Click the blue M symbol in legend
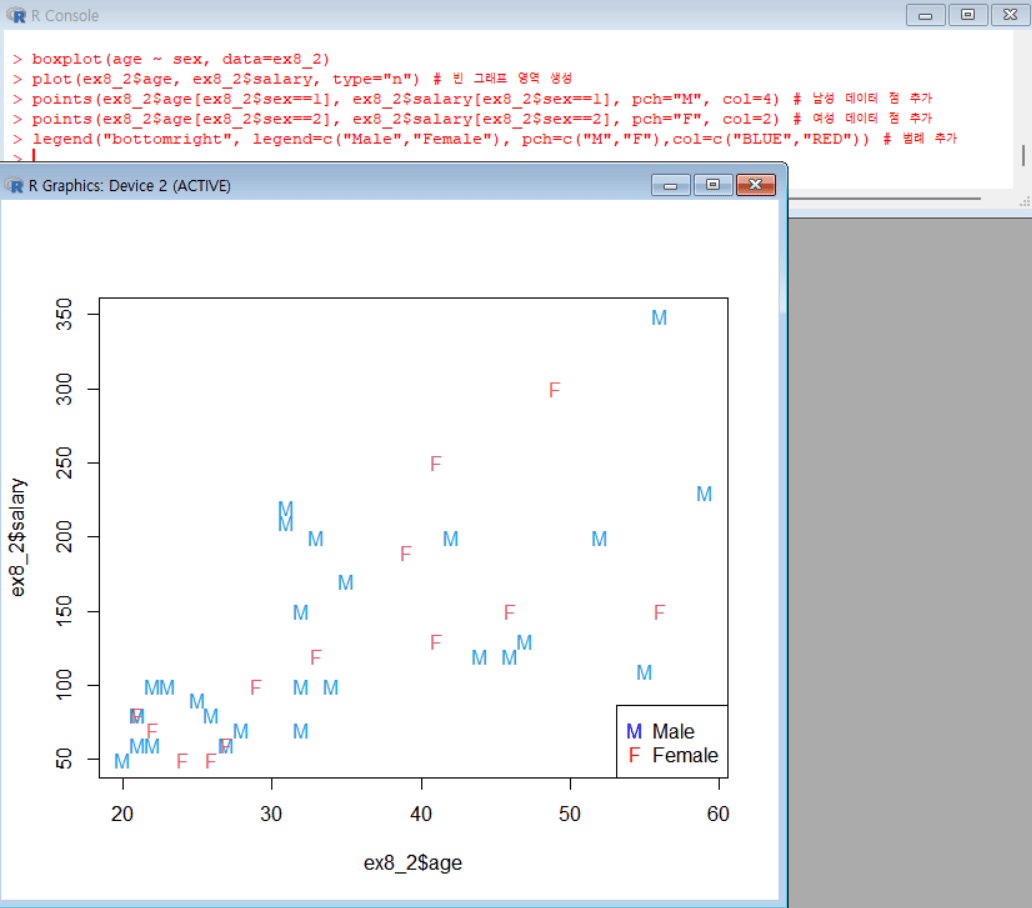 633,732
